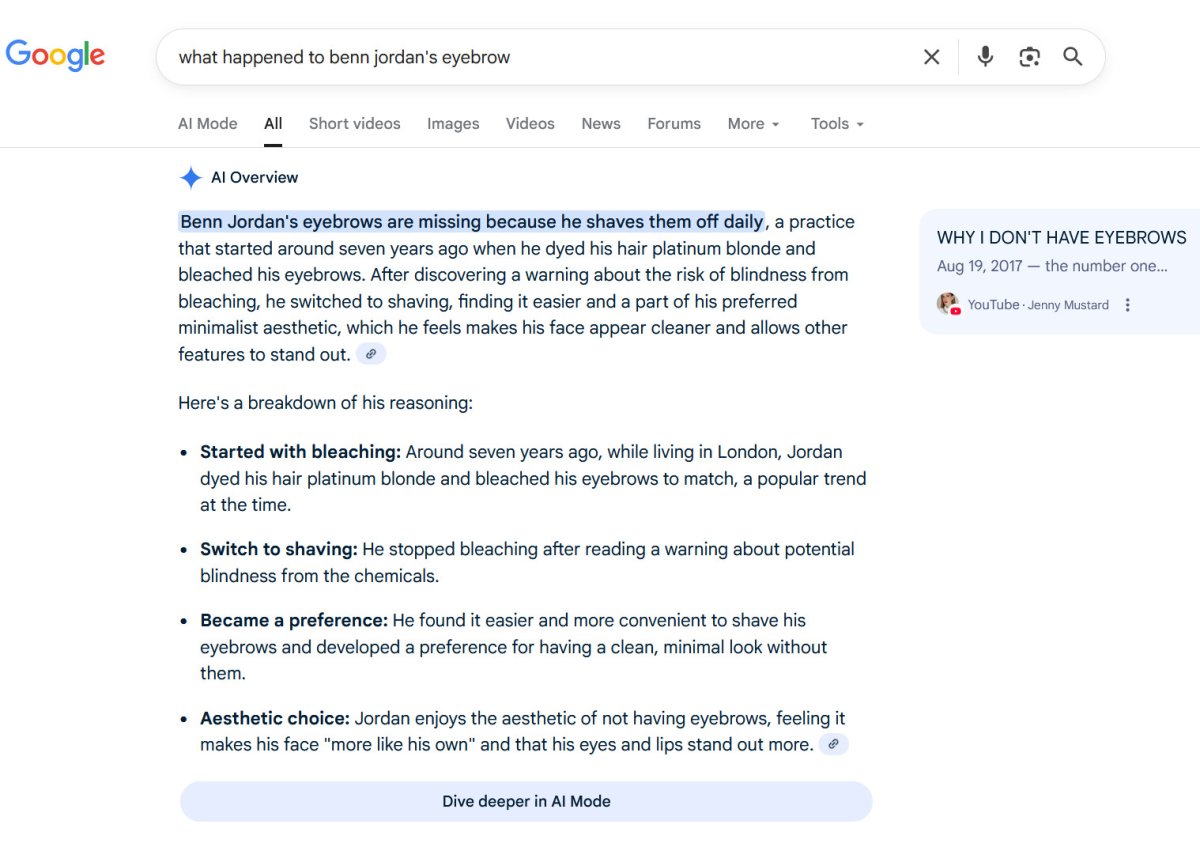Click the Jenny Mustard channel avatar

(x=948, y=304)
